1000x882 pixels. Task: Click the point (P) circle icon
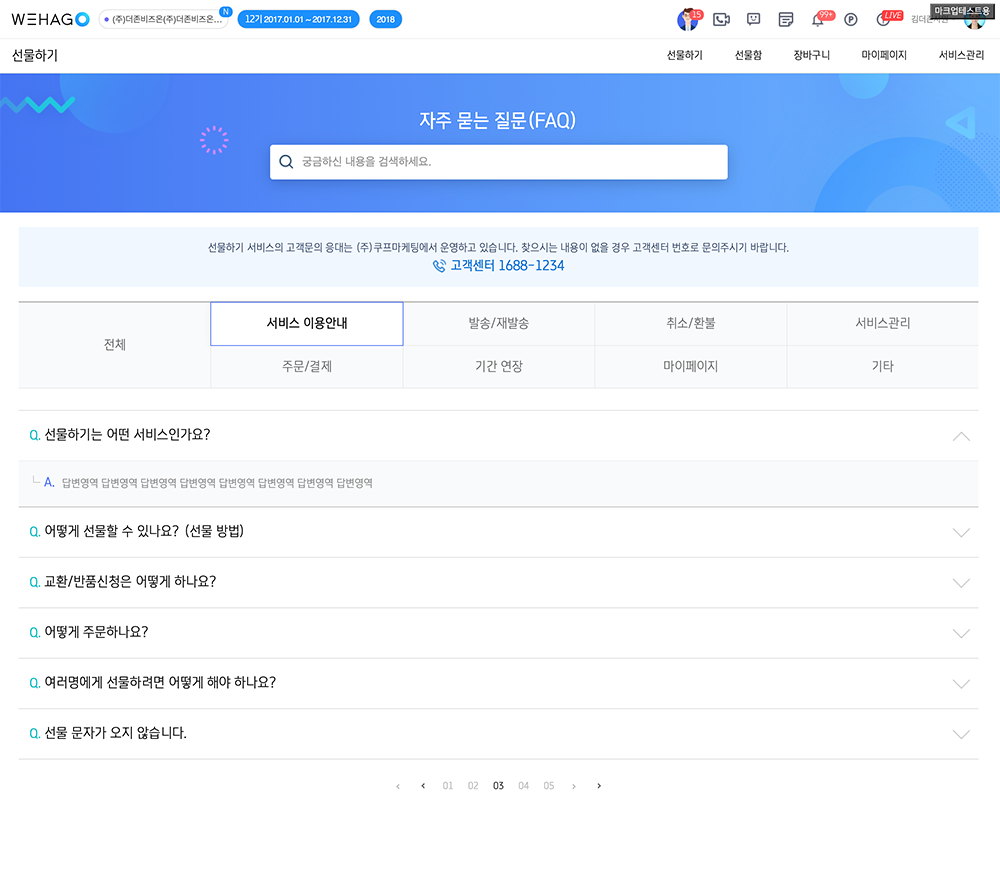851,19
